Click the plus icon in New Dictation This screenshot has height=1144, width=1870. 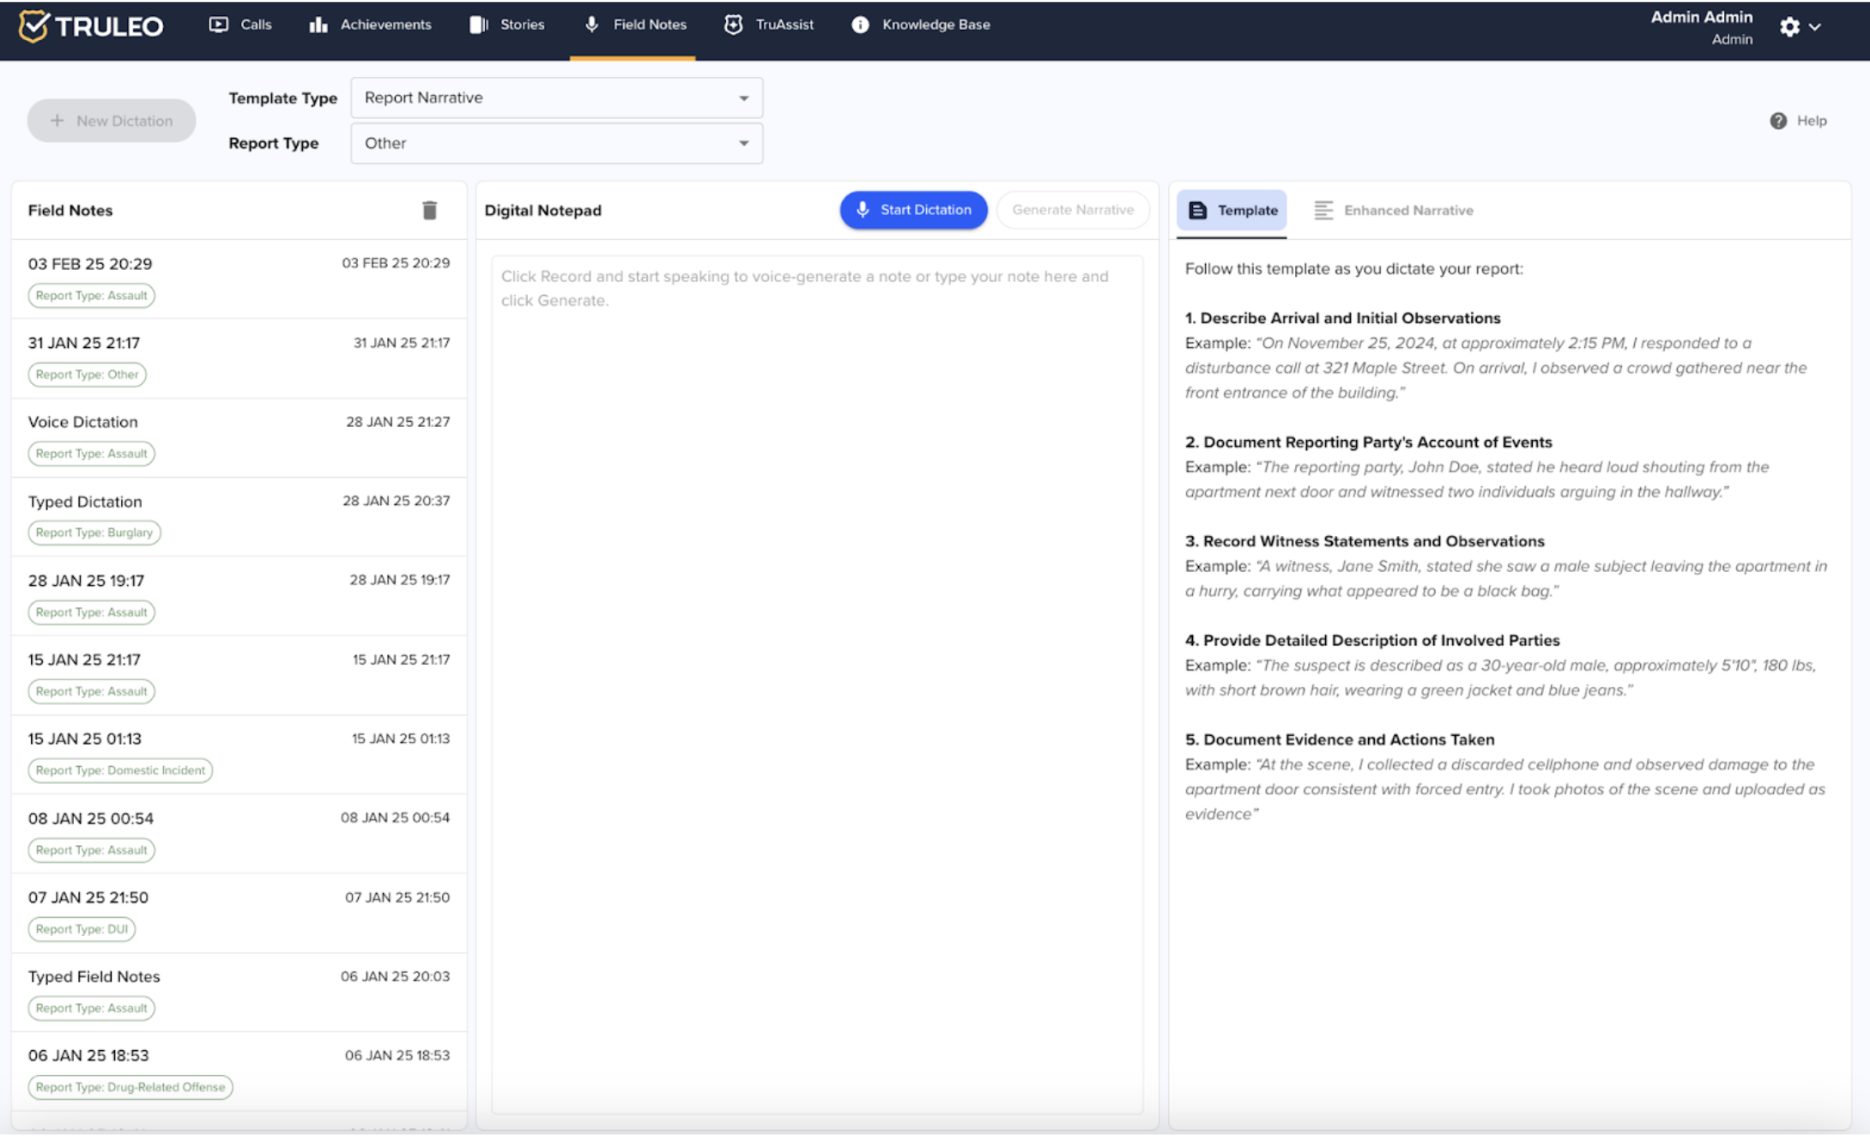pyautogui.click(x=57, y=121)
